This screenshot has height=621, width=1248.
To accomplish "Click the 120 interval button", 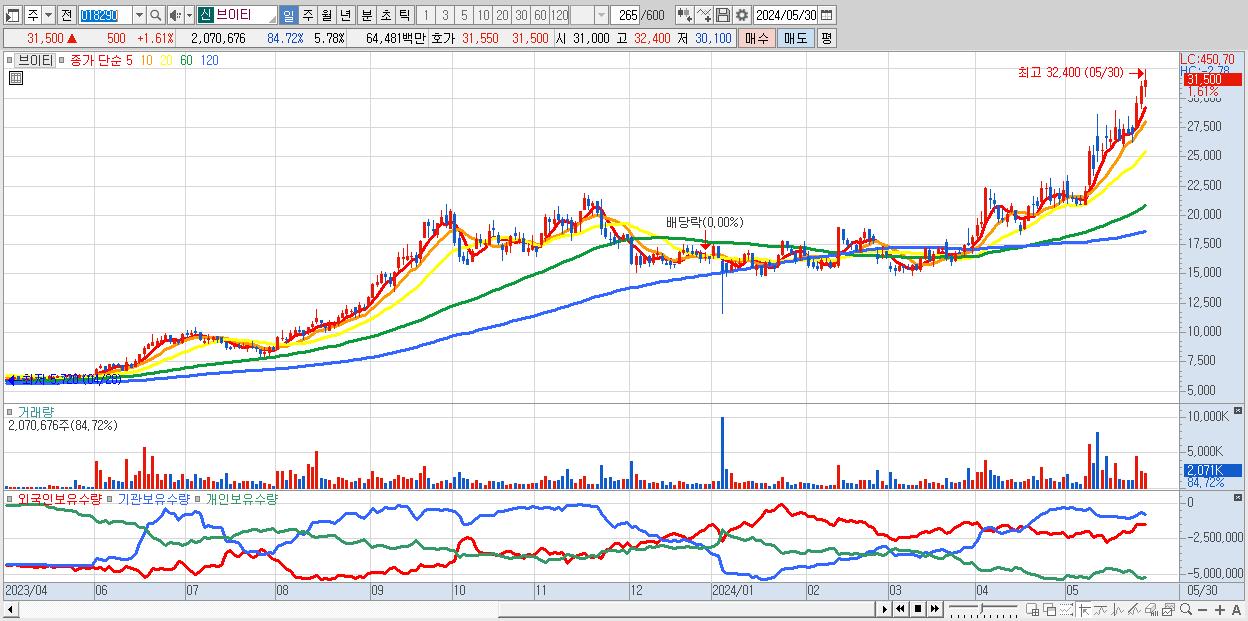I will click(559, 15).
